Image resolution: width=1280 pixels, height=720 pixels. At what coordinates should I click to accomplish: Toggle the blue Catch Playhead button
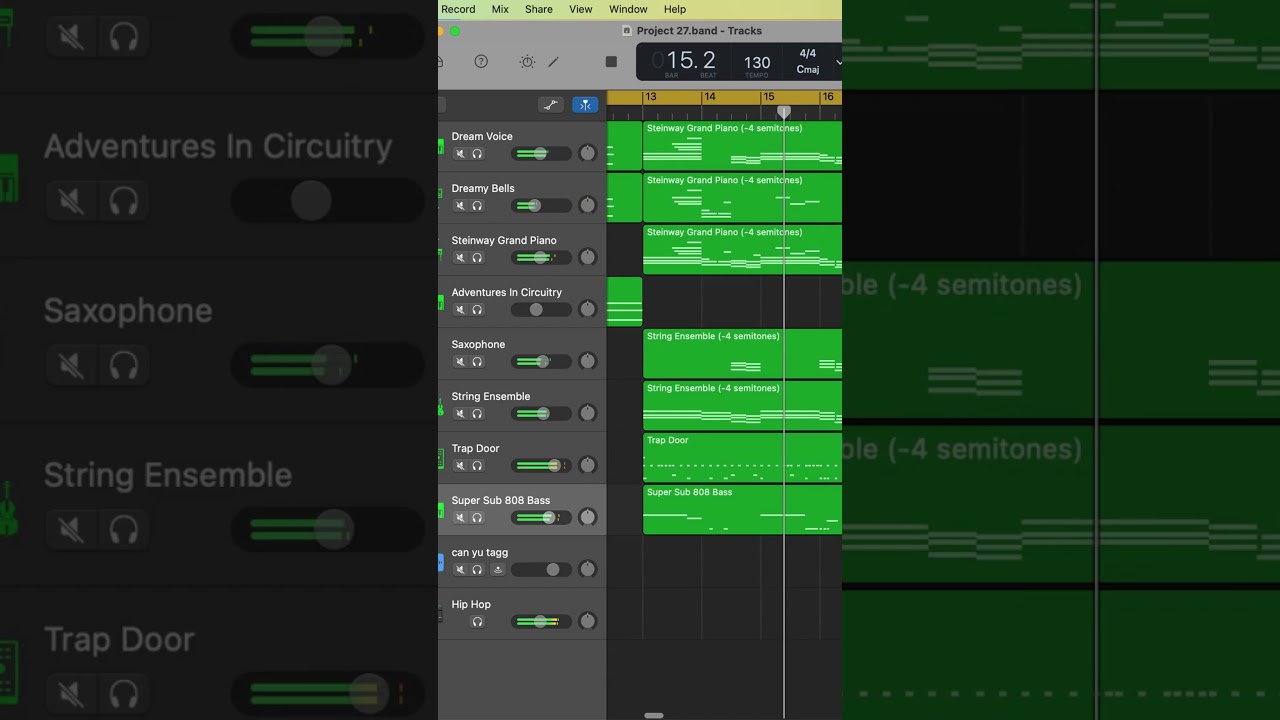pos(585,104)
